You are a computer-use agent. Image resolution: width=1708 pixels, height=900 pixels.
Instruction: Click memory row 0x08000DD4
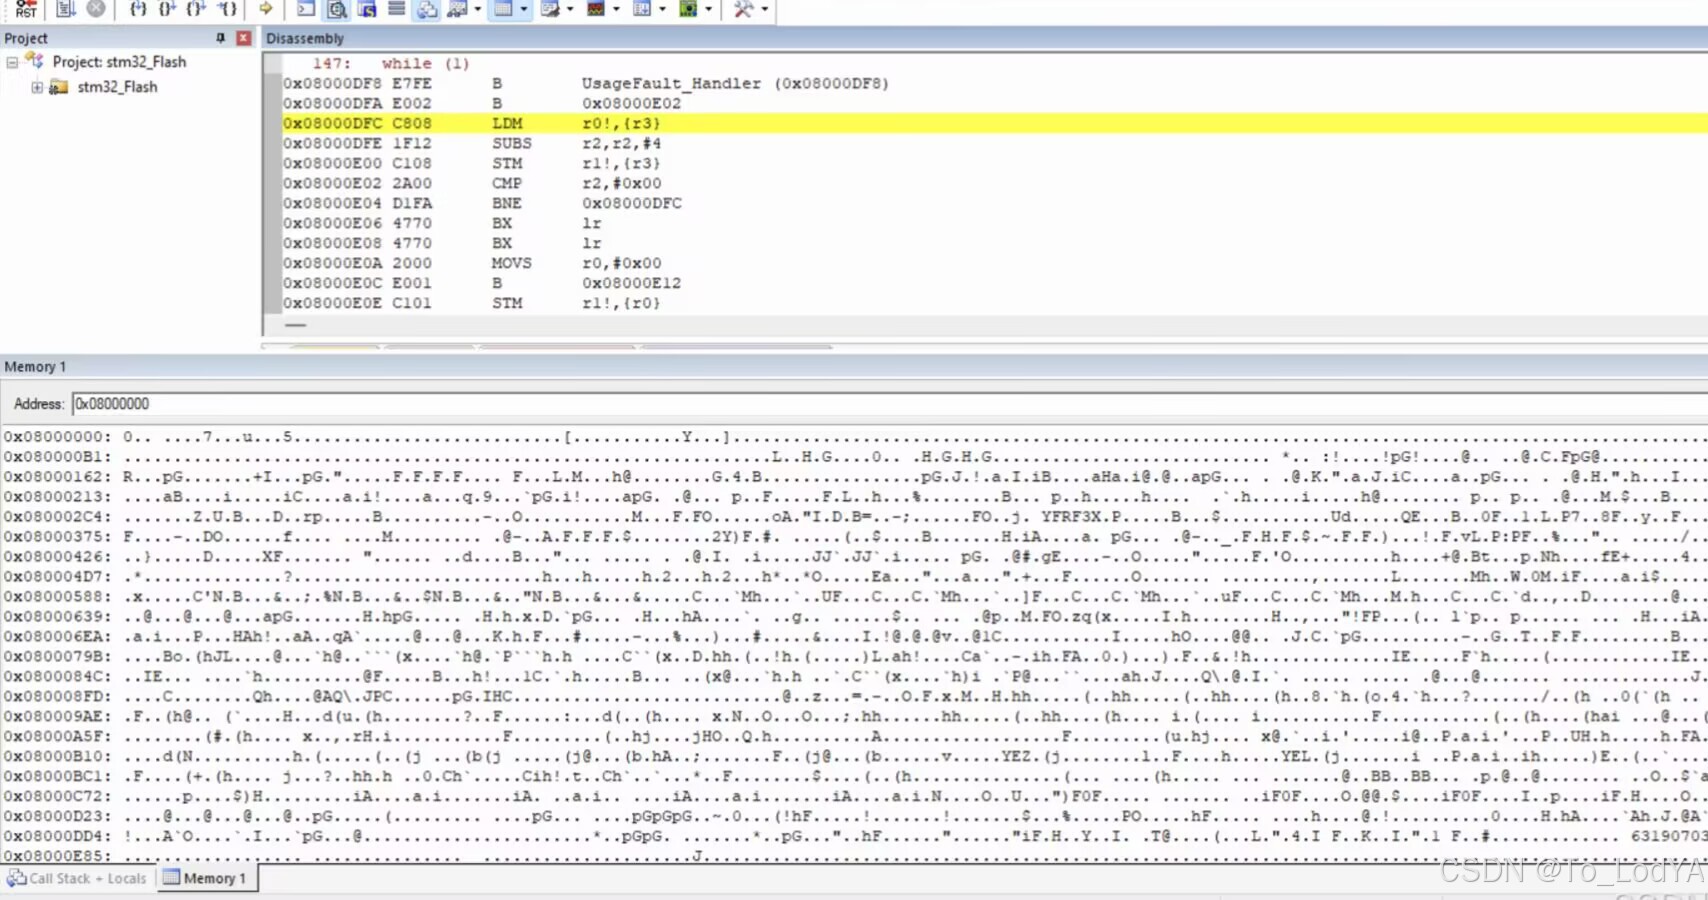point(854,837)
